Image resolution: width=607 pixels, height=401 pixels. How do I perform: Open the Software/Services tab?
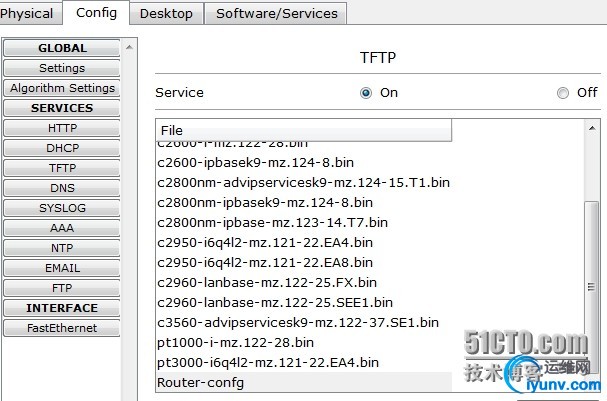277,13
